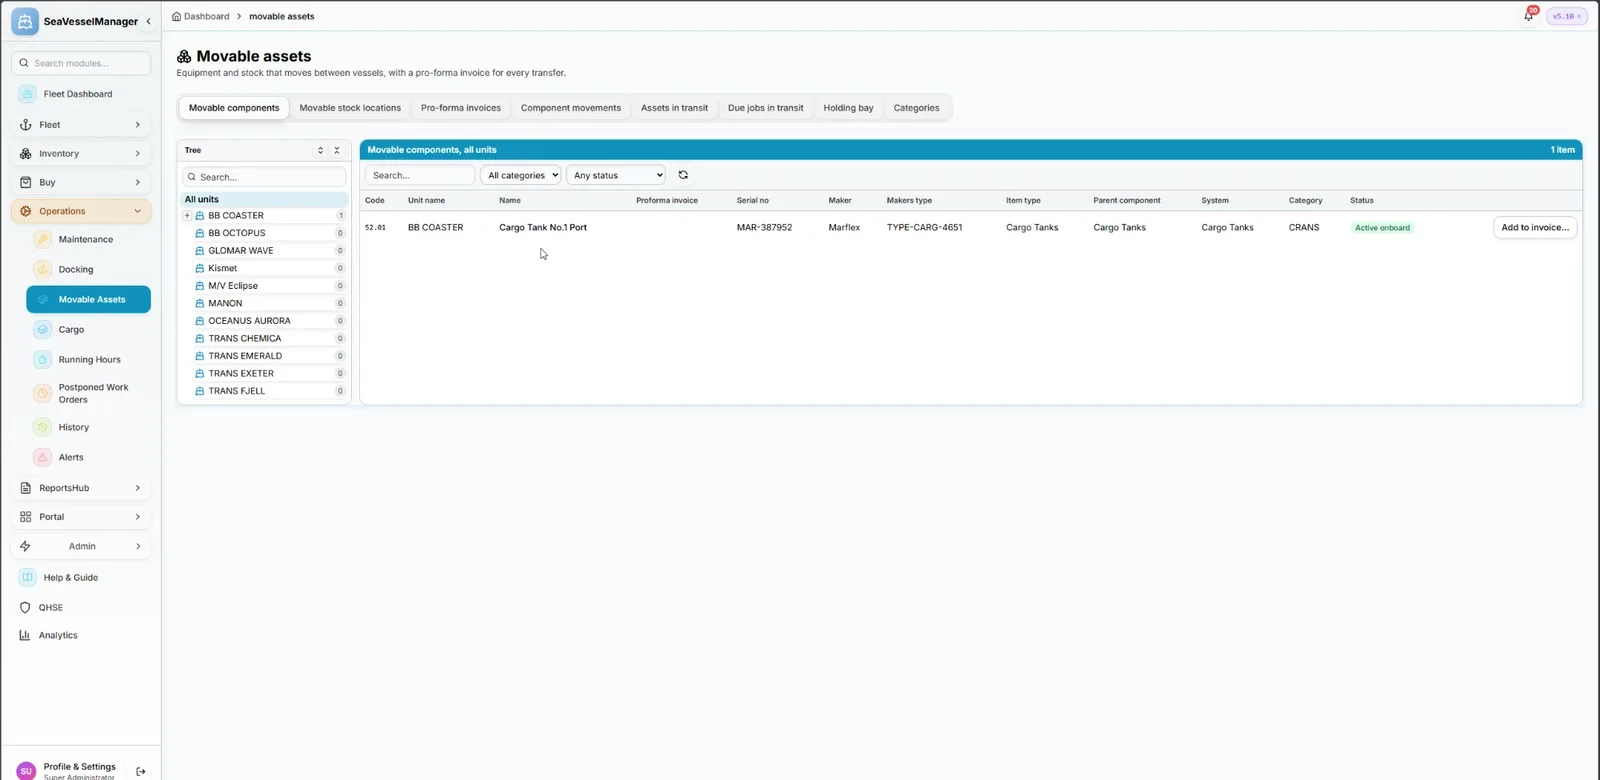Go to Maintenance in the Operations menu

[x=88, y=240]
